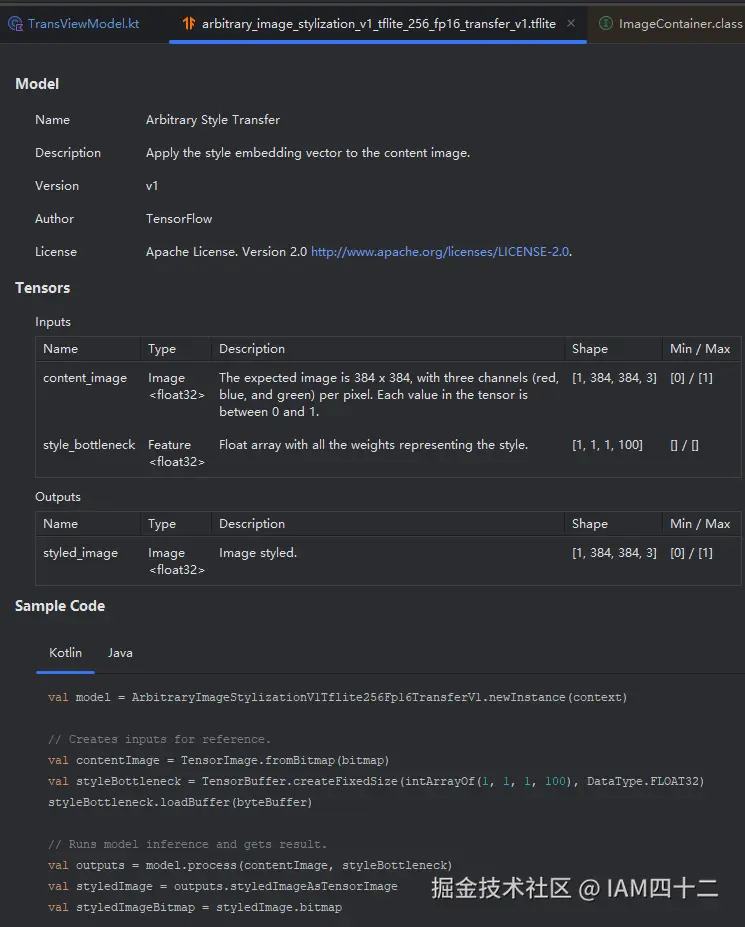Click the model.process code line
Viewport: 745px width, 927px height.
click(250, 865)
